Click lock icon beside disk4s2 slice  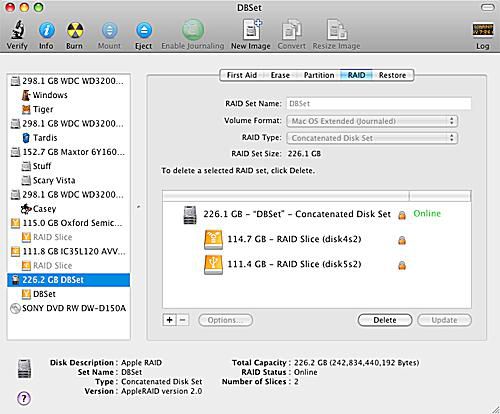pos(402,240)
